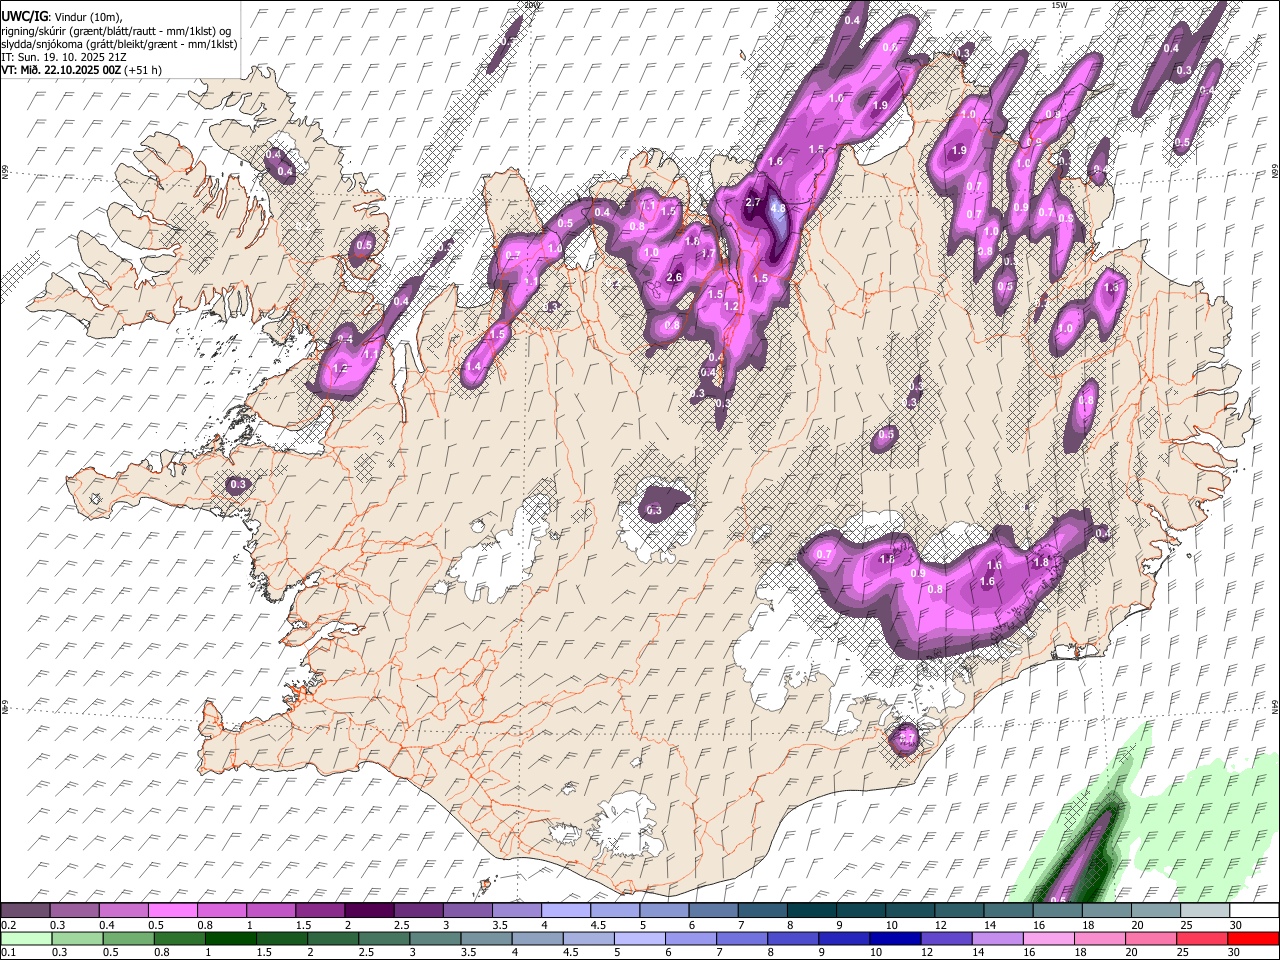
Task: Select the white 30 swatch in top legend row
Action: [1253, 911]
